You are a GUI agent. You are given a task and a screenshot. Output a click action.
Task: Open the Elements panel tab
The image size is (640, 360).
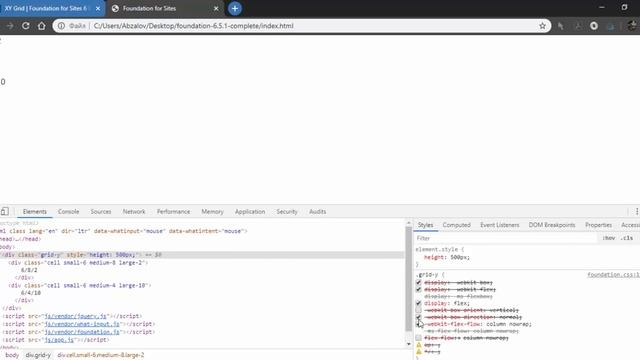35,211
